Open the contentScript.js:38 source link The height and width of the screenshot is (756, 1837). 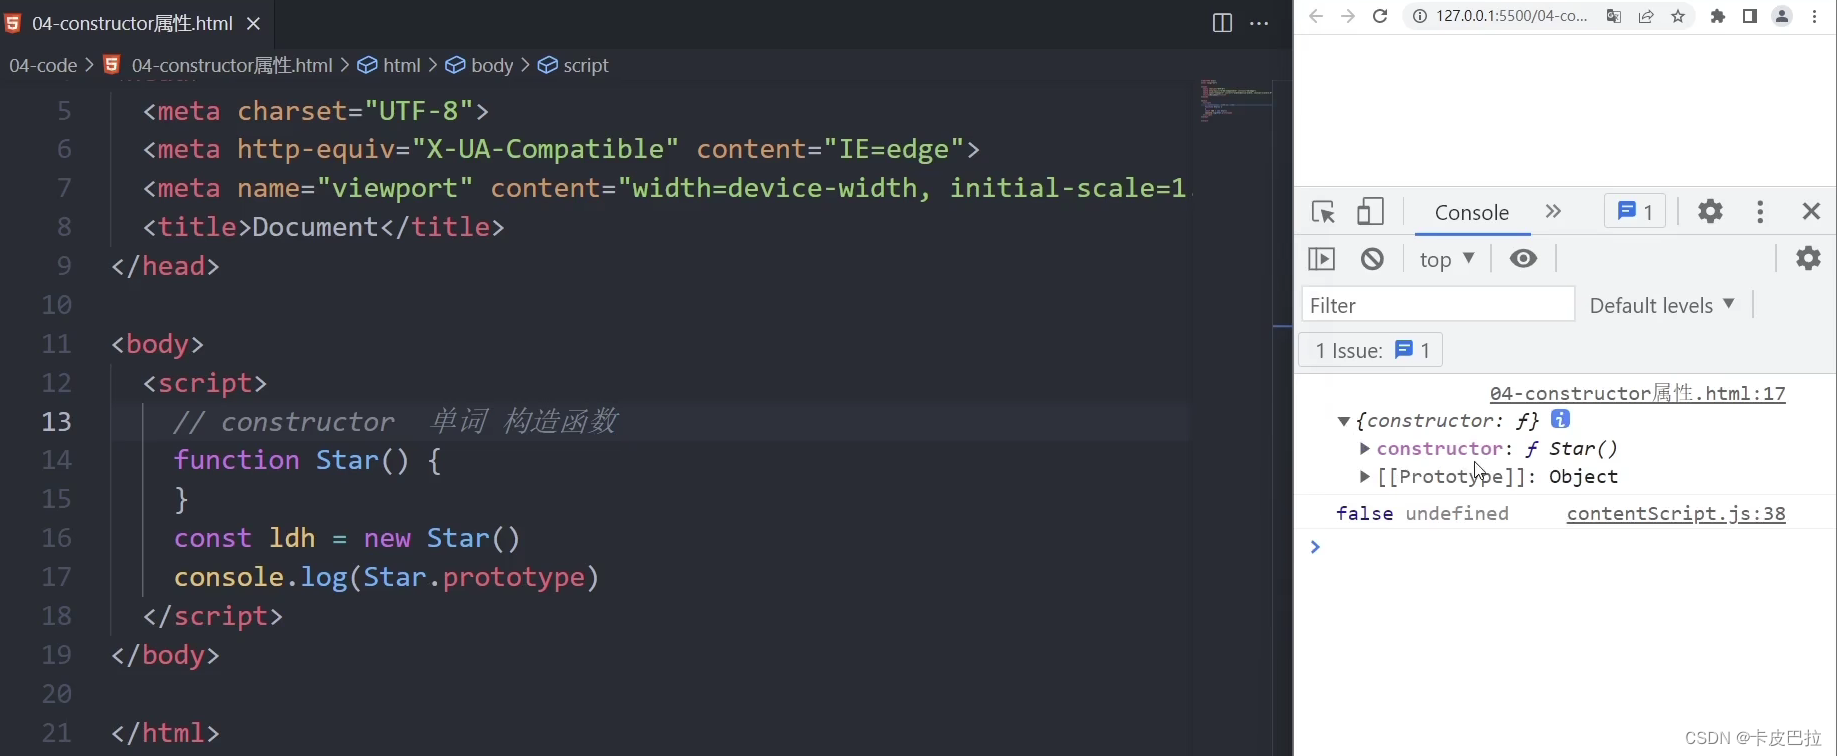coord(1675,514)
